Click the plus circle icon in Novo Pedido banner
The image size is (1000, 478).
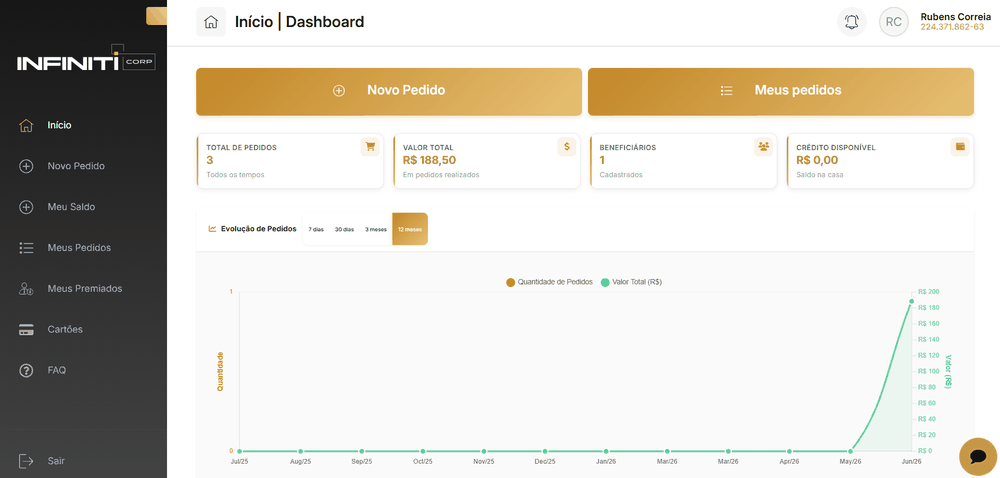point(339,91)
